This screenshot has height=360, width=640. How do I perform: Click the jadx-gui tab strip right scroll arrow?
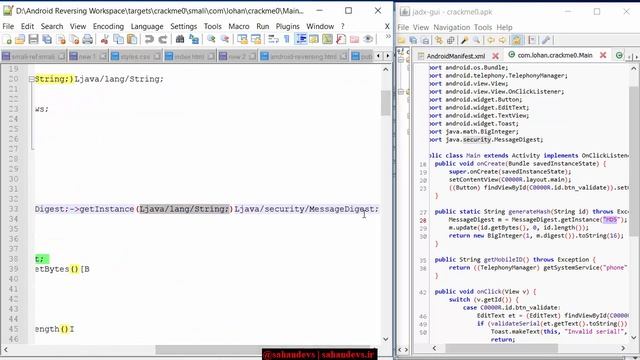pos(636,57)
